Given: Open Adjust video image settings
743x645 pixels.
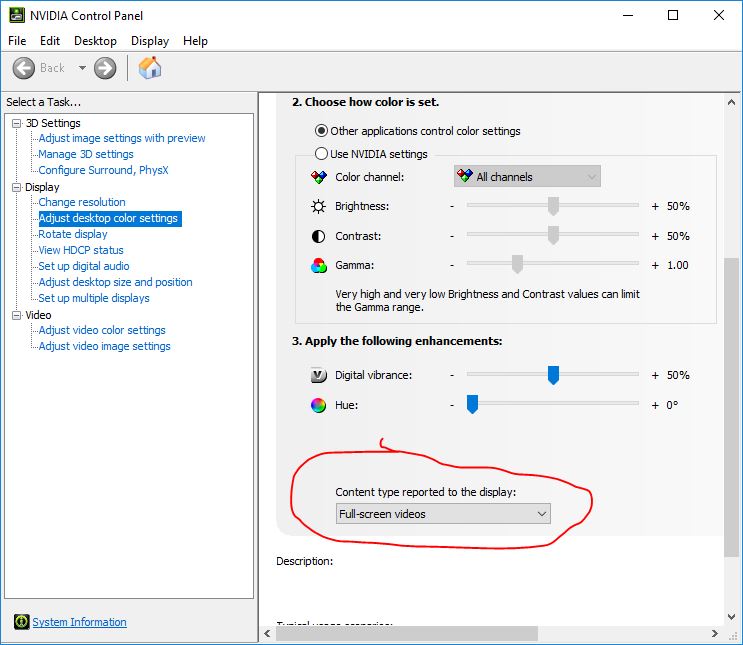Looking at the screenshot, I should [x=104, y=346].
